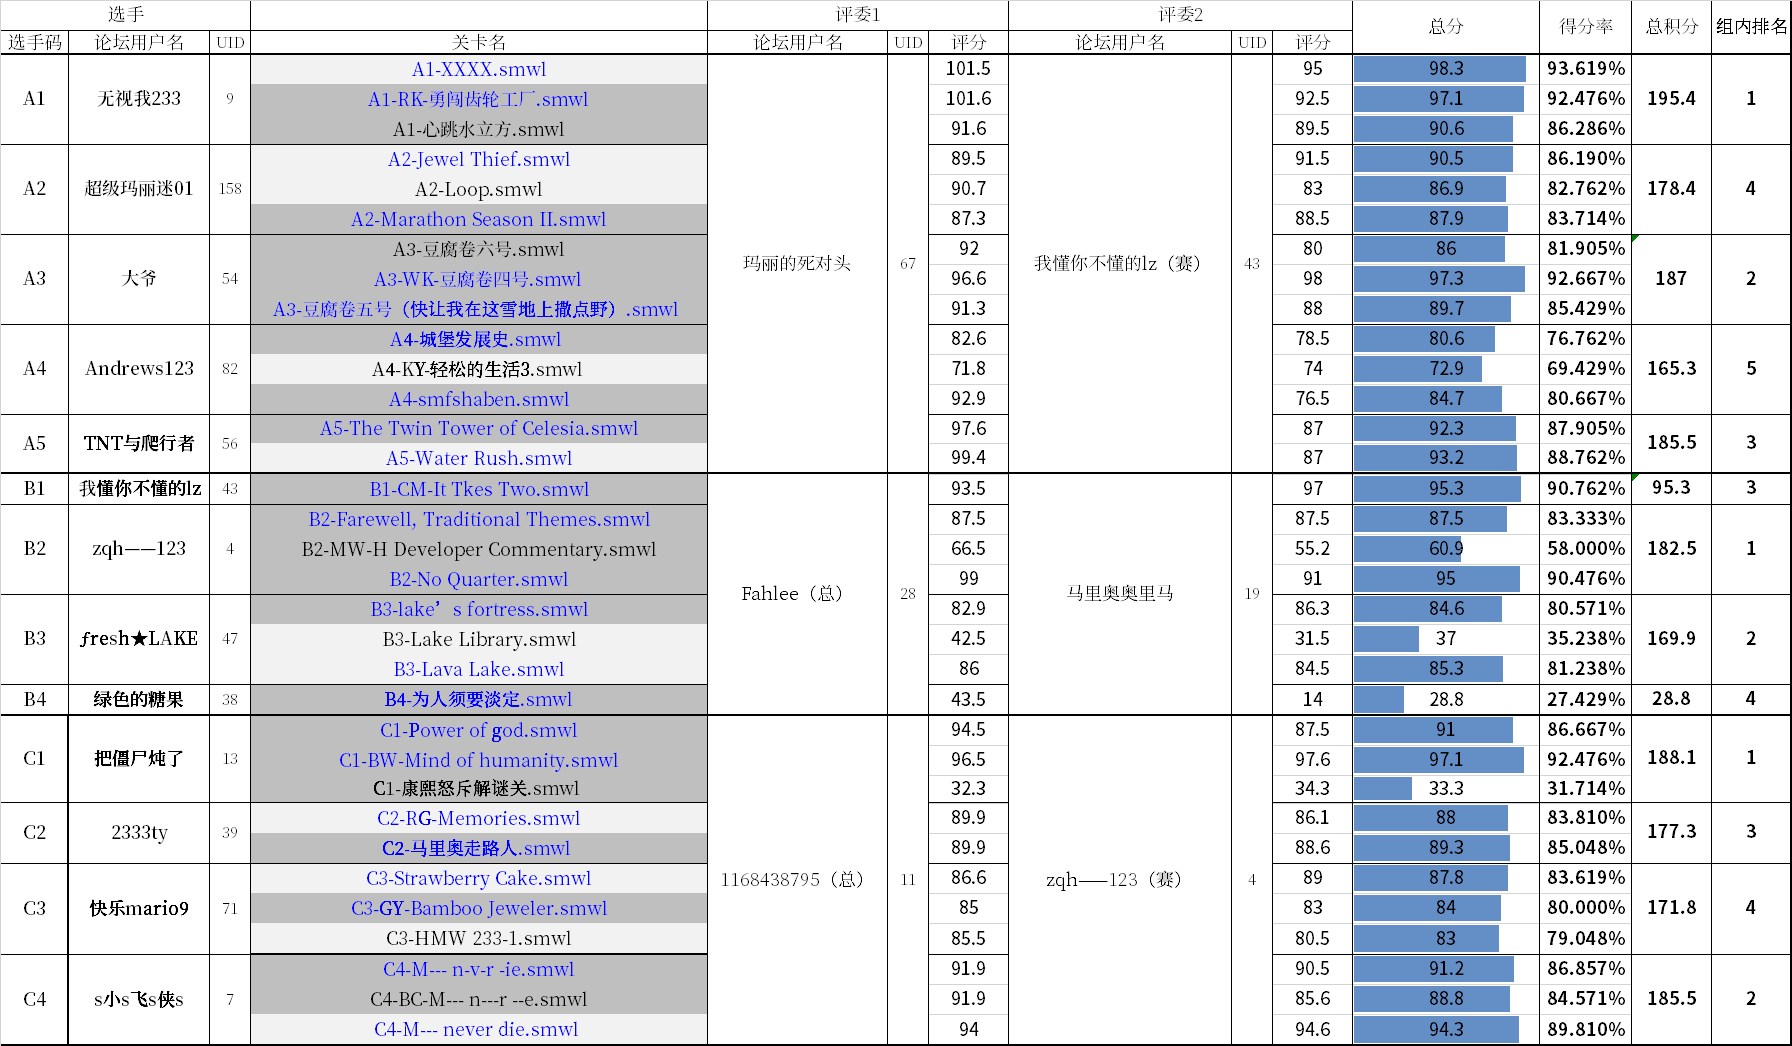The height and width of the screenshot is (1046, 1792).
Task: Open C3-GY-Bamboo Jeweler.smwl link
Action: click(x=479, y=908)
